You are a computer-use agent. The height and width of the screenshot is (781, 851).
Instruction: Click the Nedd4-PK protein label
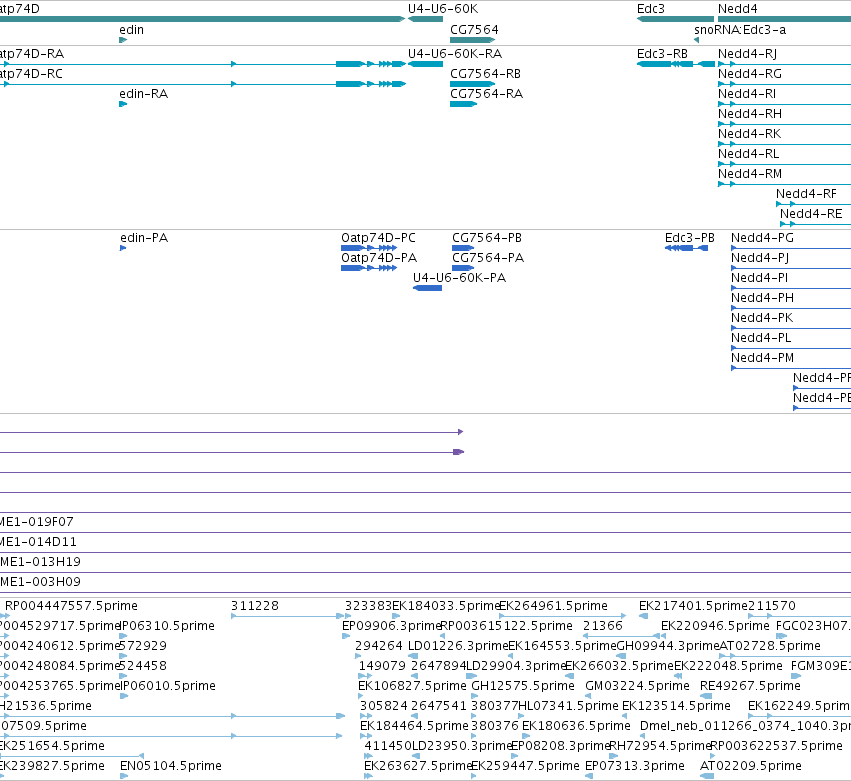[x=761, y=318]
